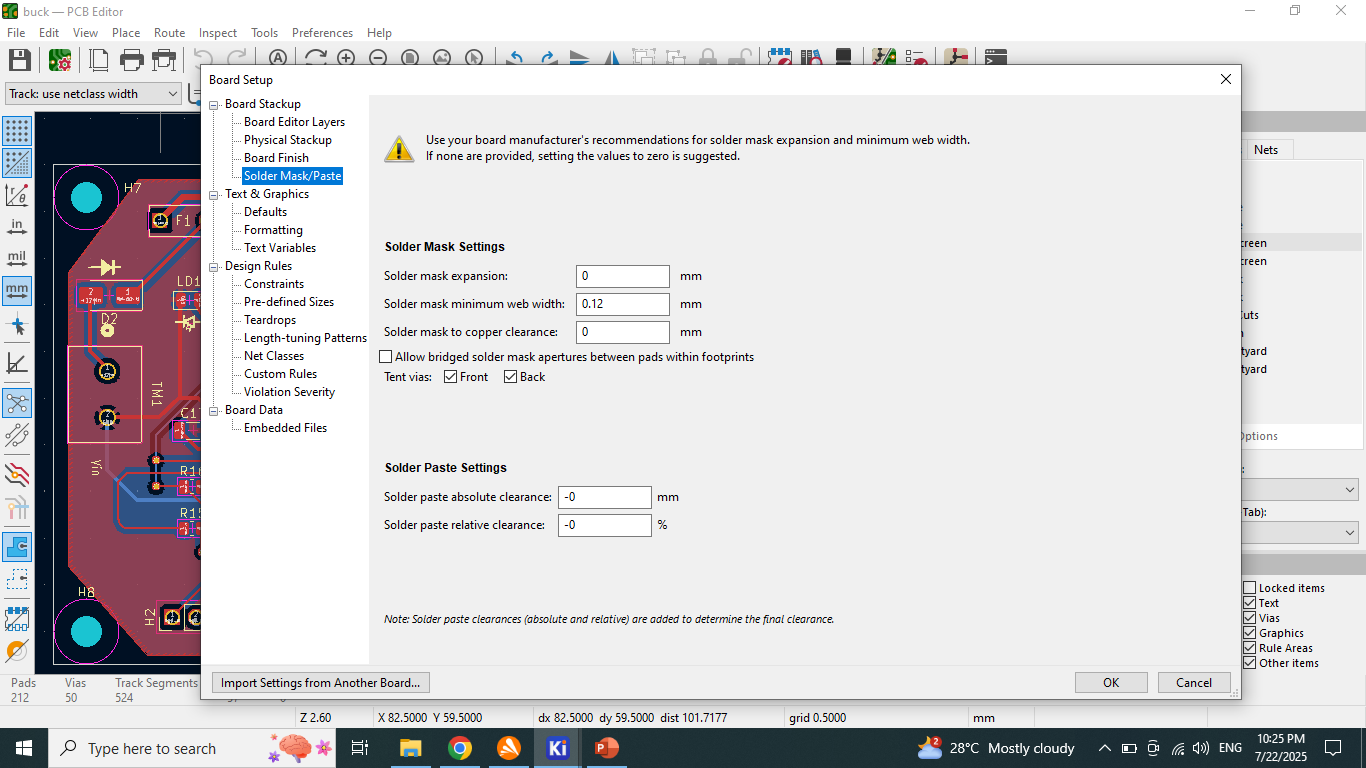Toggle the curved ratsnest lines icon
Image resolution: width=1366 pixels, height=768 pixels.
(x=17, y=435)
